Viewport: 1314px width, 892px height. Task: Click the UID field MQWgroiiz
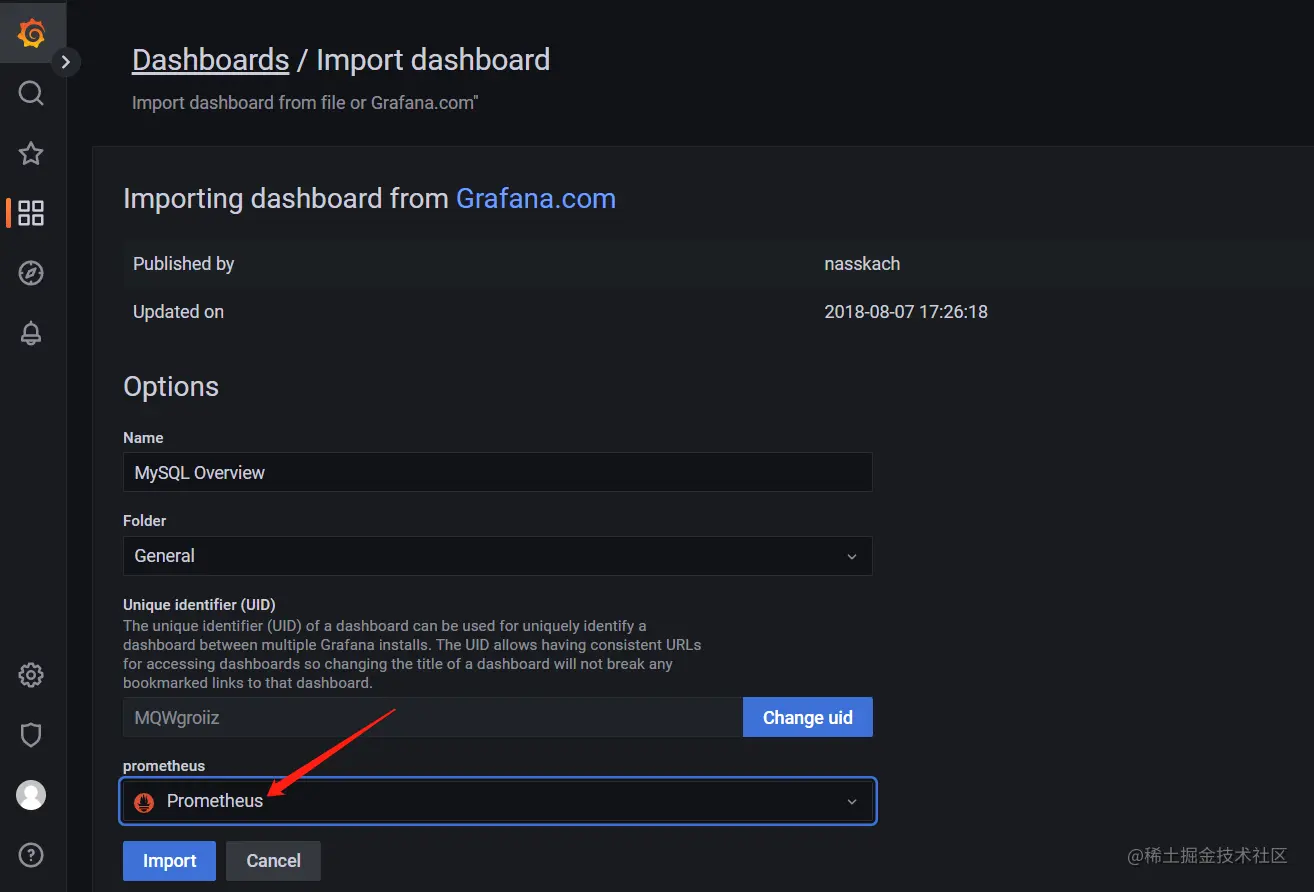coord(433,717)
